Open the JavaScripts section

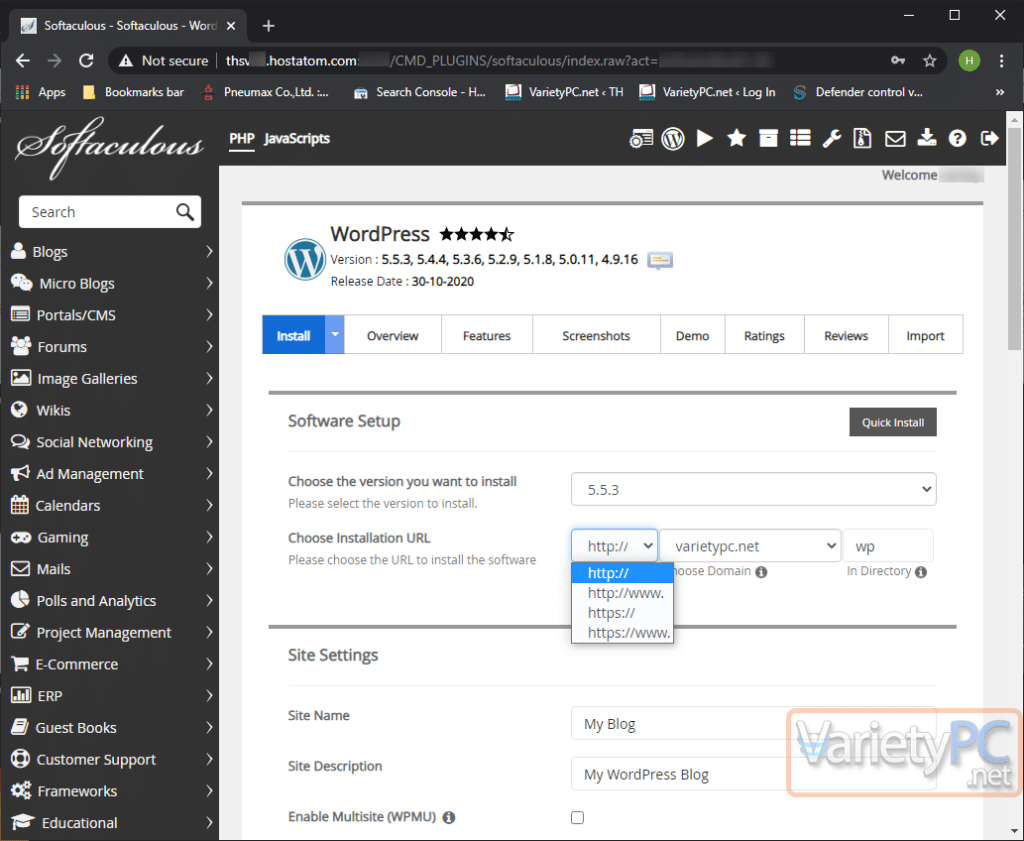297,138
